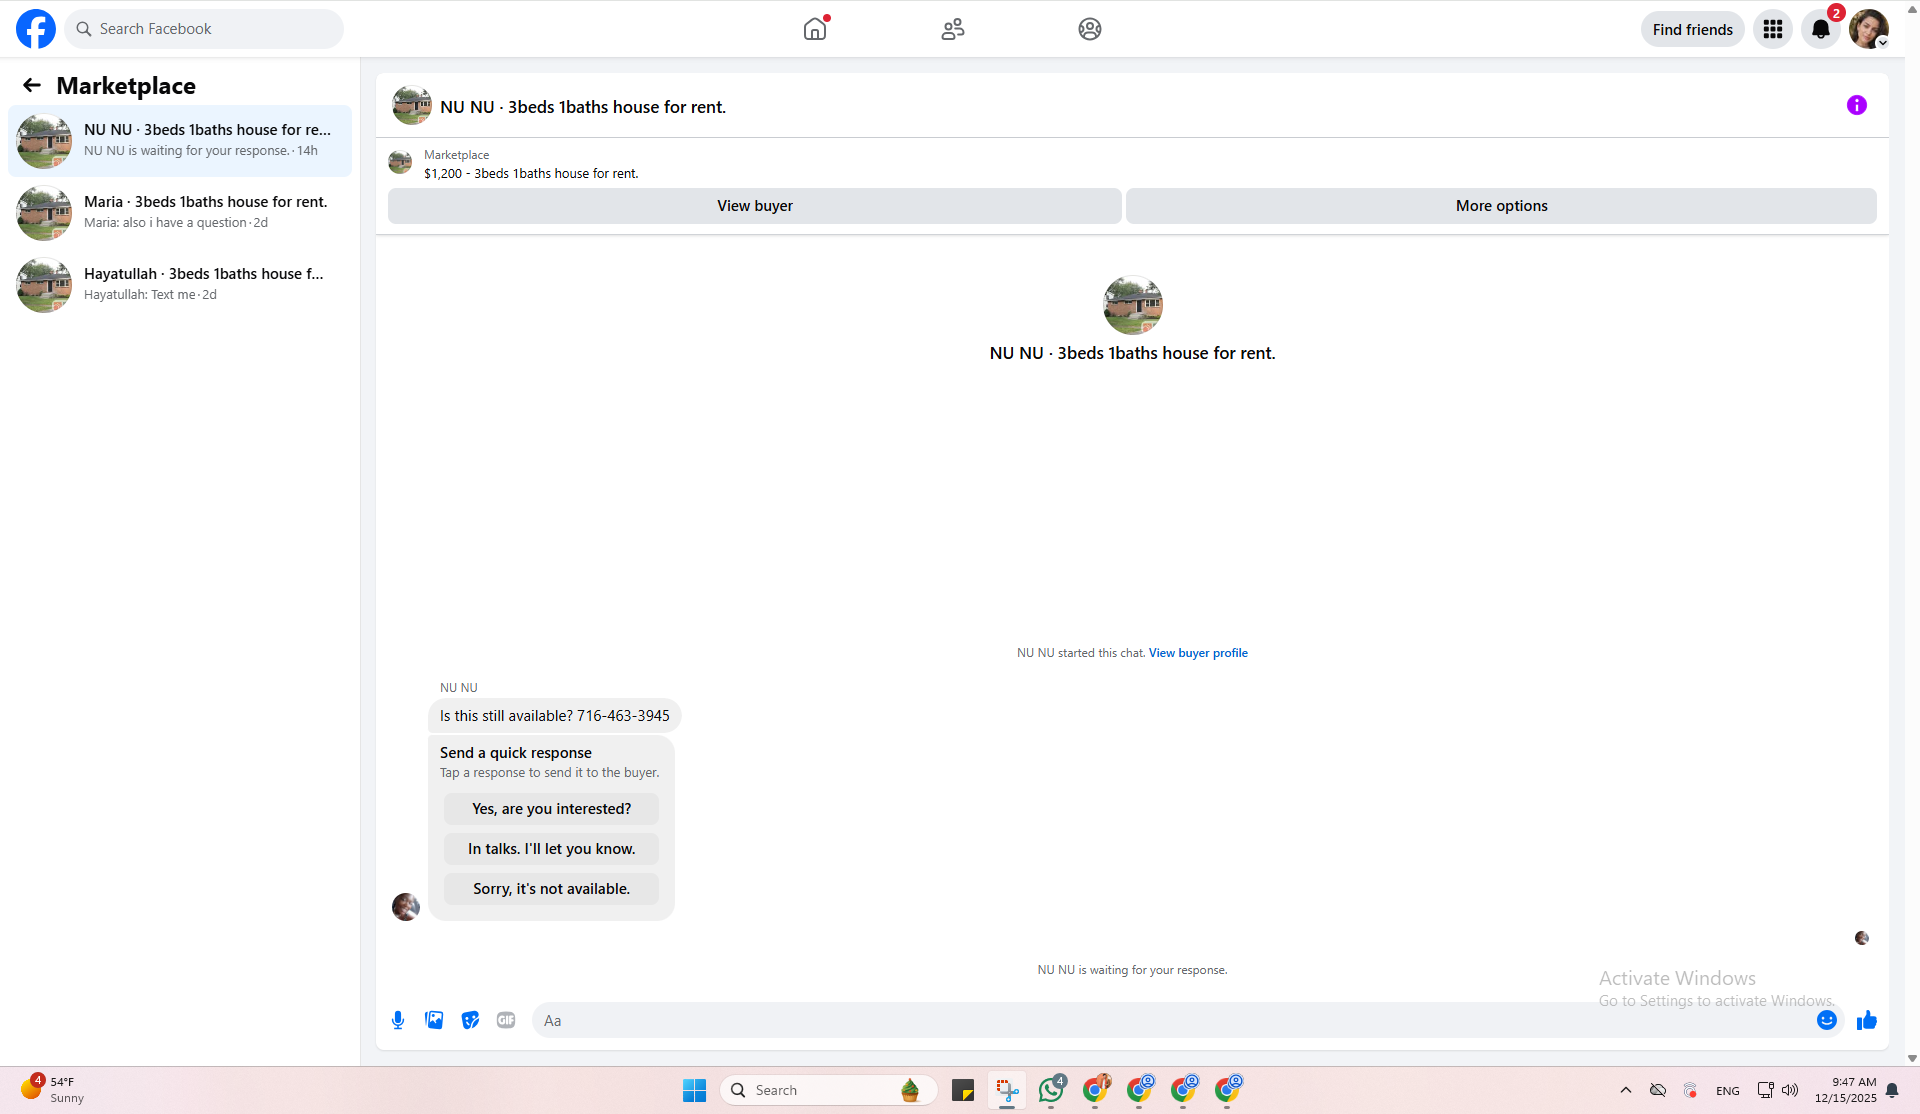The height and width of the screenshot is (1114, 1920).
Task: Open the taskbar clock and date
Action: click(1845, 1090)
